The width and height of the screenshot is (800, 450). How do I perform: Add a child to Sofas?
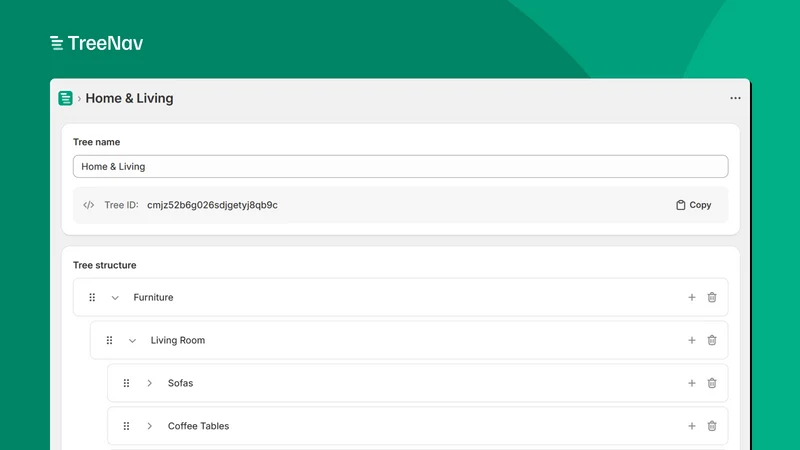692,383
